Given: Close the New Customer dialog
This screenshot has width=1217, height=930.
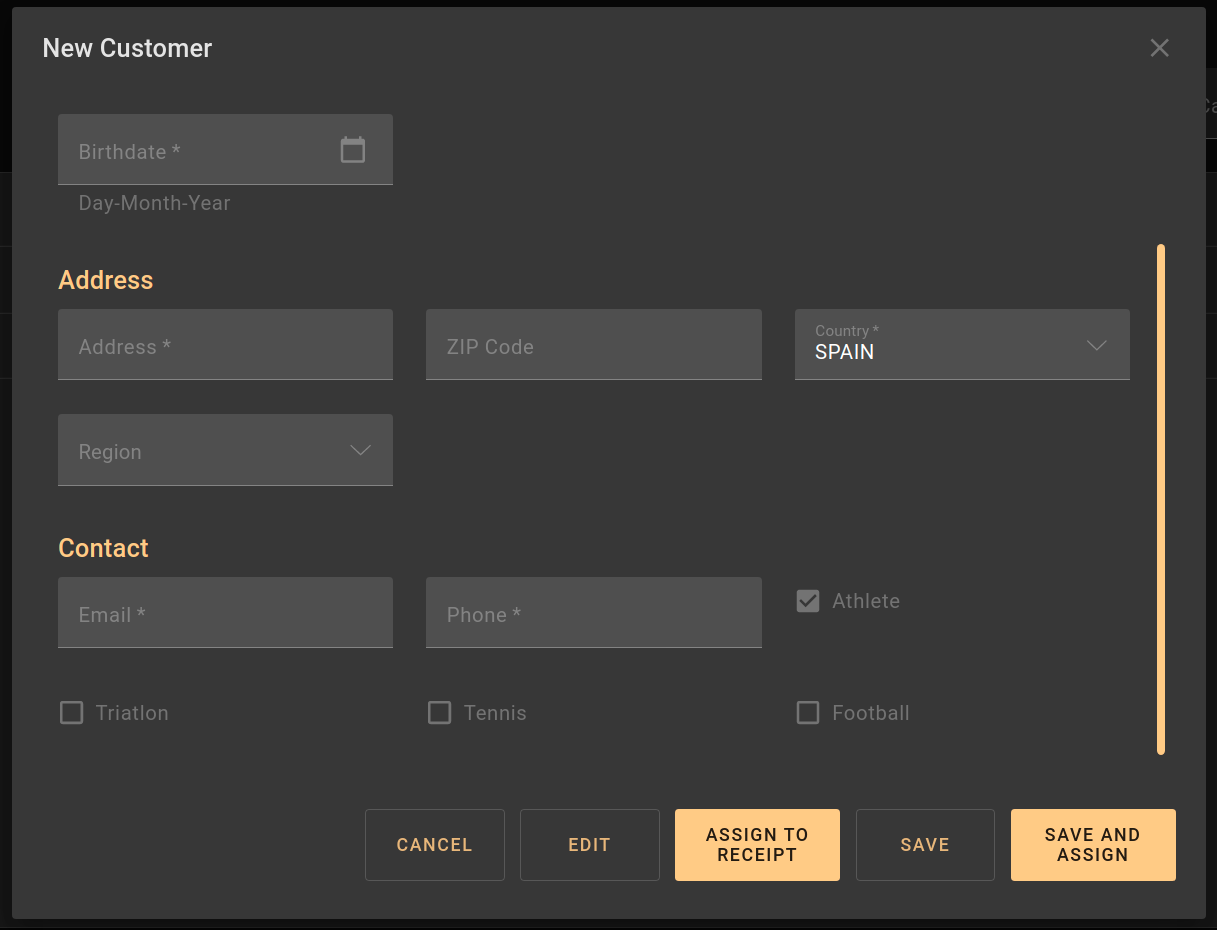Looking at the screenshot, I should (x=1159, y=48).
